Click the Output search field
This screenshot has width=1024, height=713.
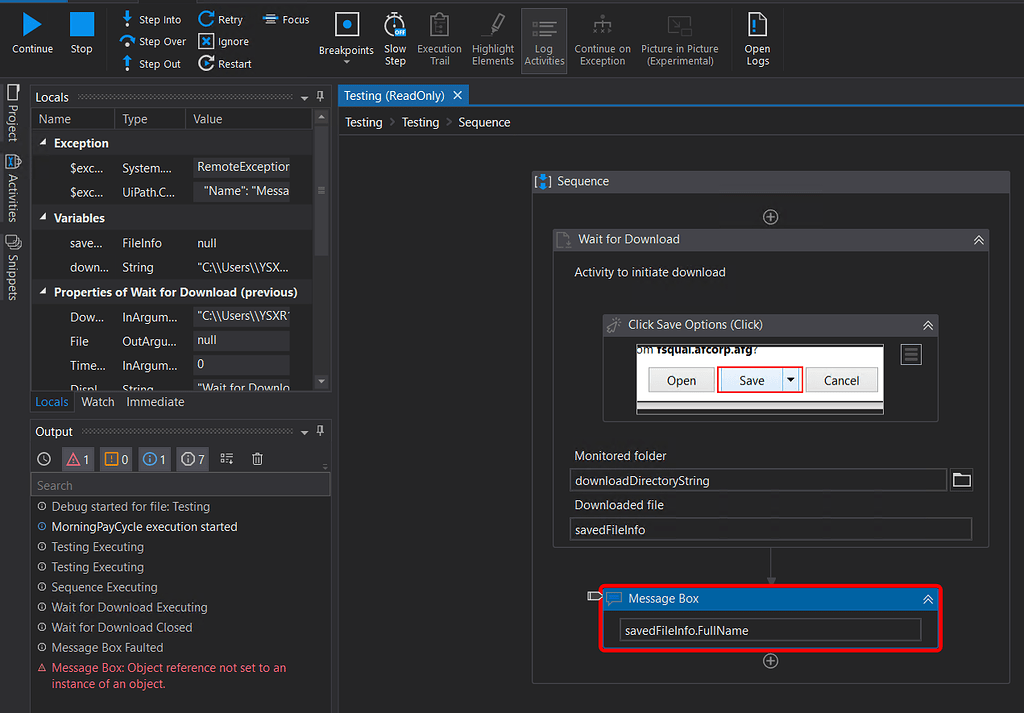pyautogui.click(x=180, y=485)
